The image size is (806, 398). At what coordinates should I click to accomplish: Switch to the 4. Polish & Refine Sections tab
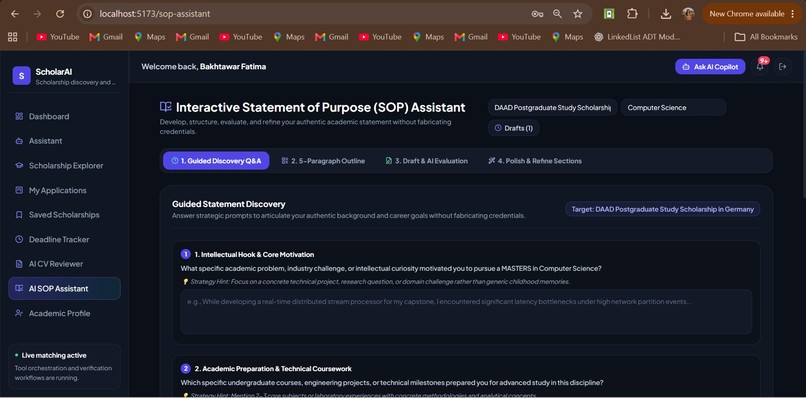pos(535,161)
